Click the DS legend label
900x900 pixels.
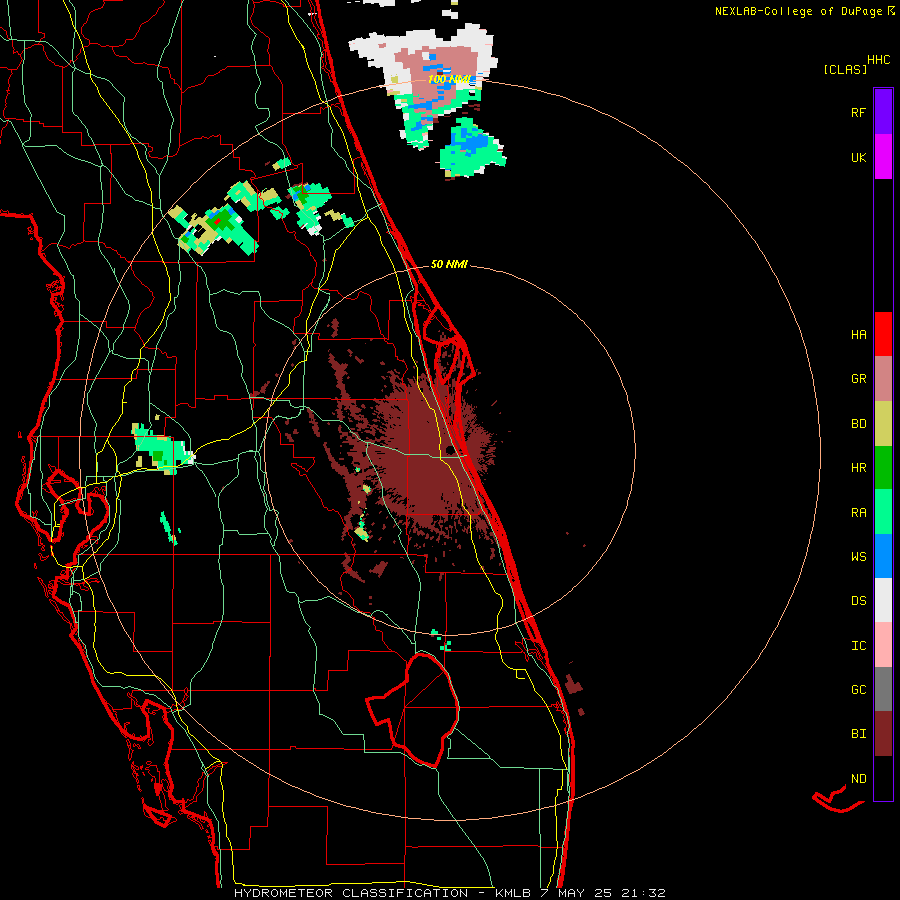tap(858, 601)
